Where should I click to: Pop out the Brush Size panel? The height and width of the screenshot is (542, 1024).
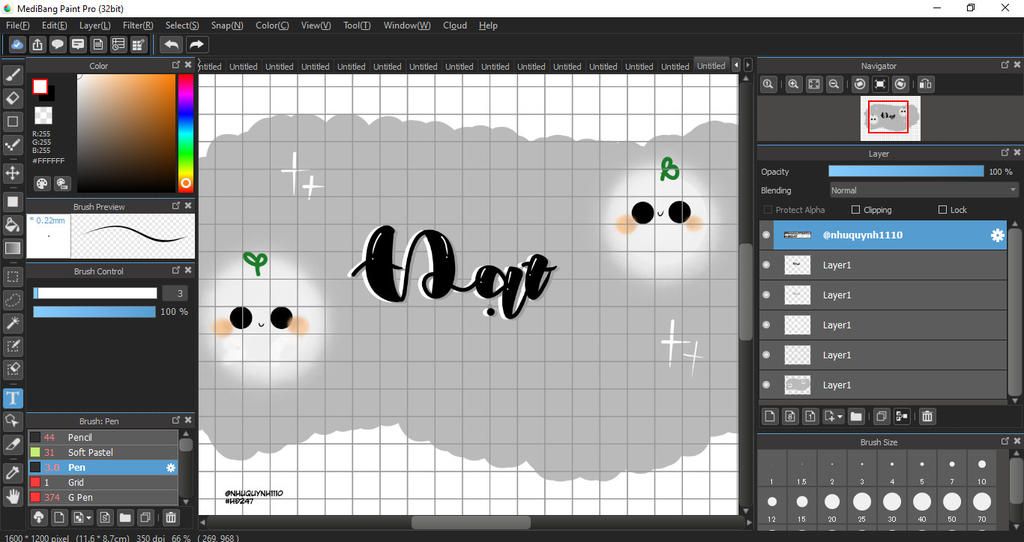(1005, 441)
